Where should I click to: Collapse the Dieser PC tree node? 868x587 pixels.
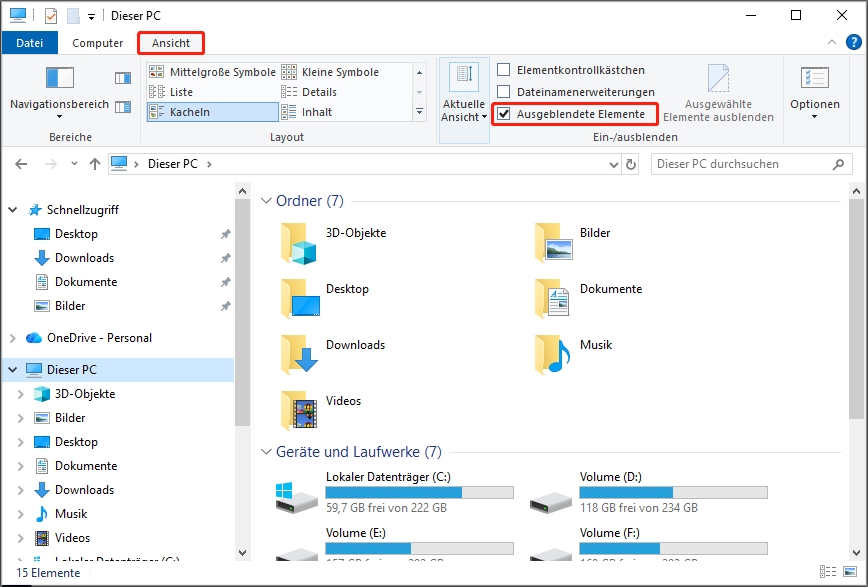(x=13, y=369)
